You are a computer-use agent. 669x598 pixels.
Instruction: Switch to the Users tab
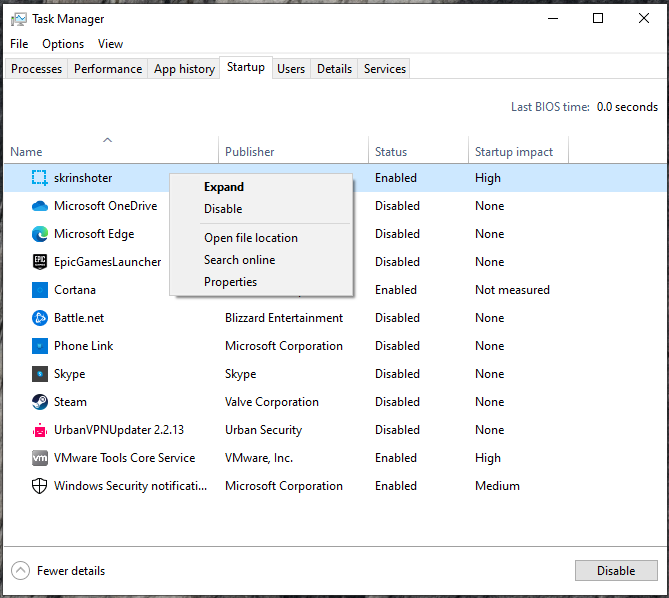291,69
